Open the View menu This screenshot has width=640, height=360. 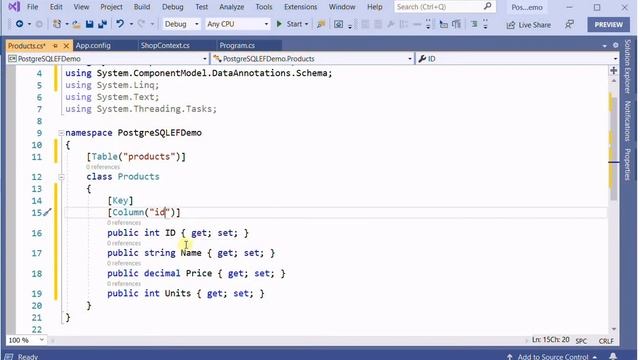pyautogui.click(x=81, y=7)
